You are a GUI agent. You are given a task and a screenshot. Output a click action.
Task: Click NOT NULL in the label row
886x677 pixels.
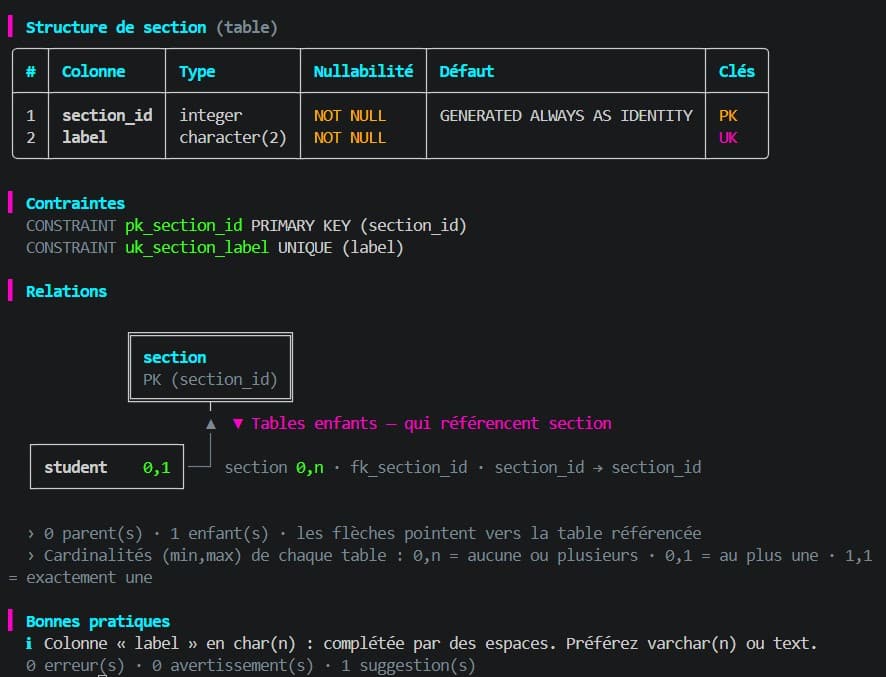tap(350, 138)
